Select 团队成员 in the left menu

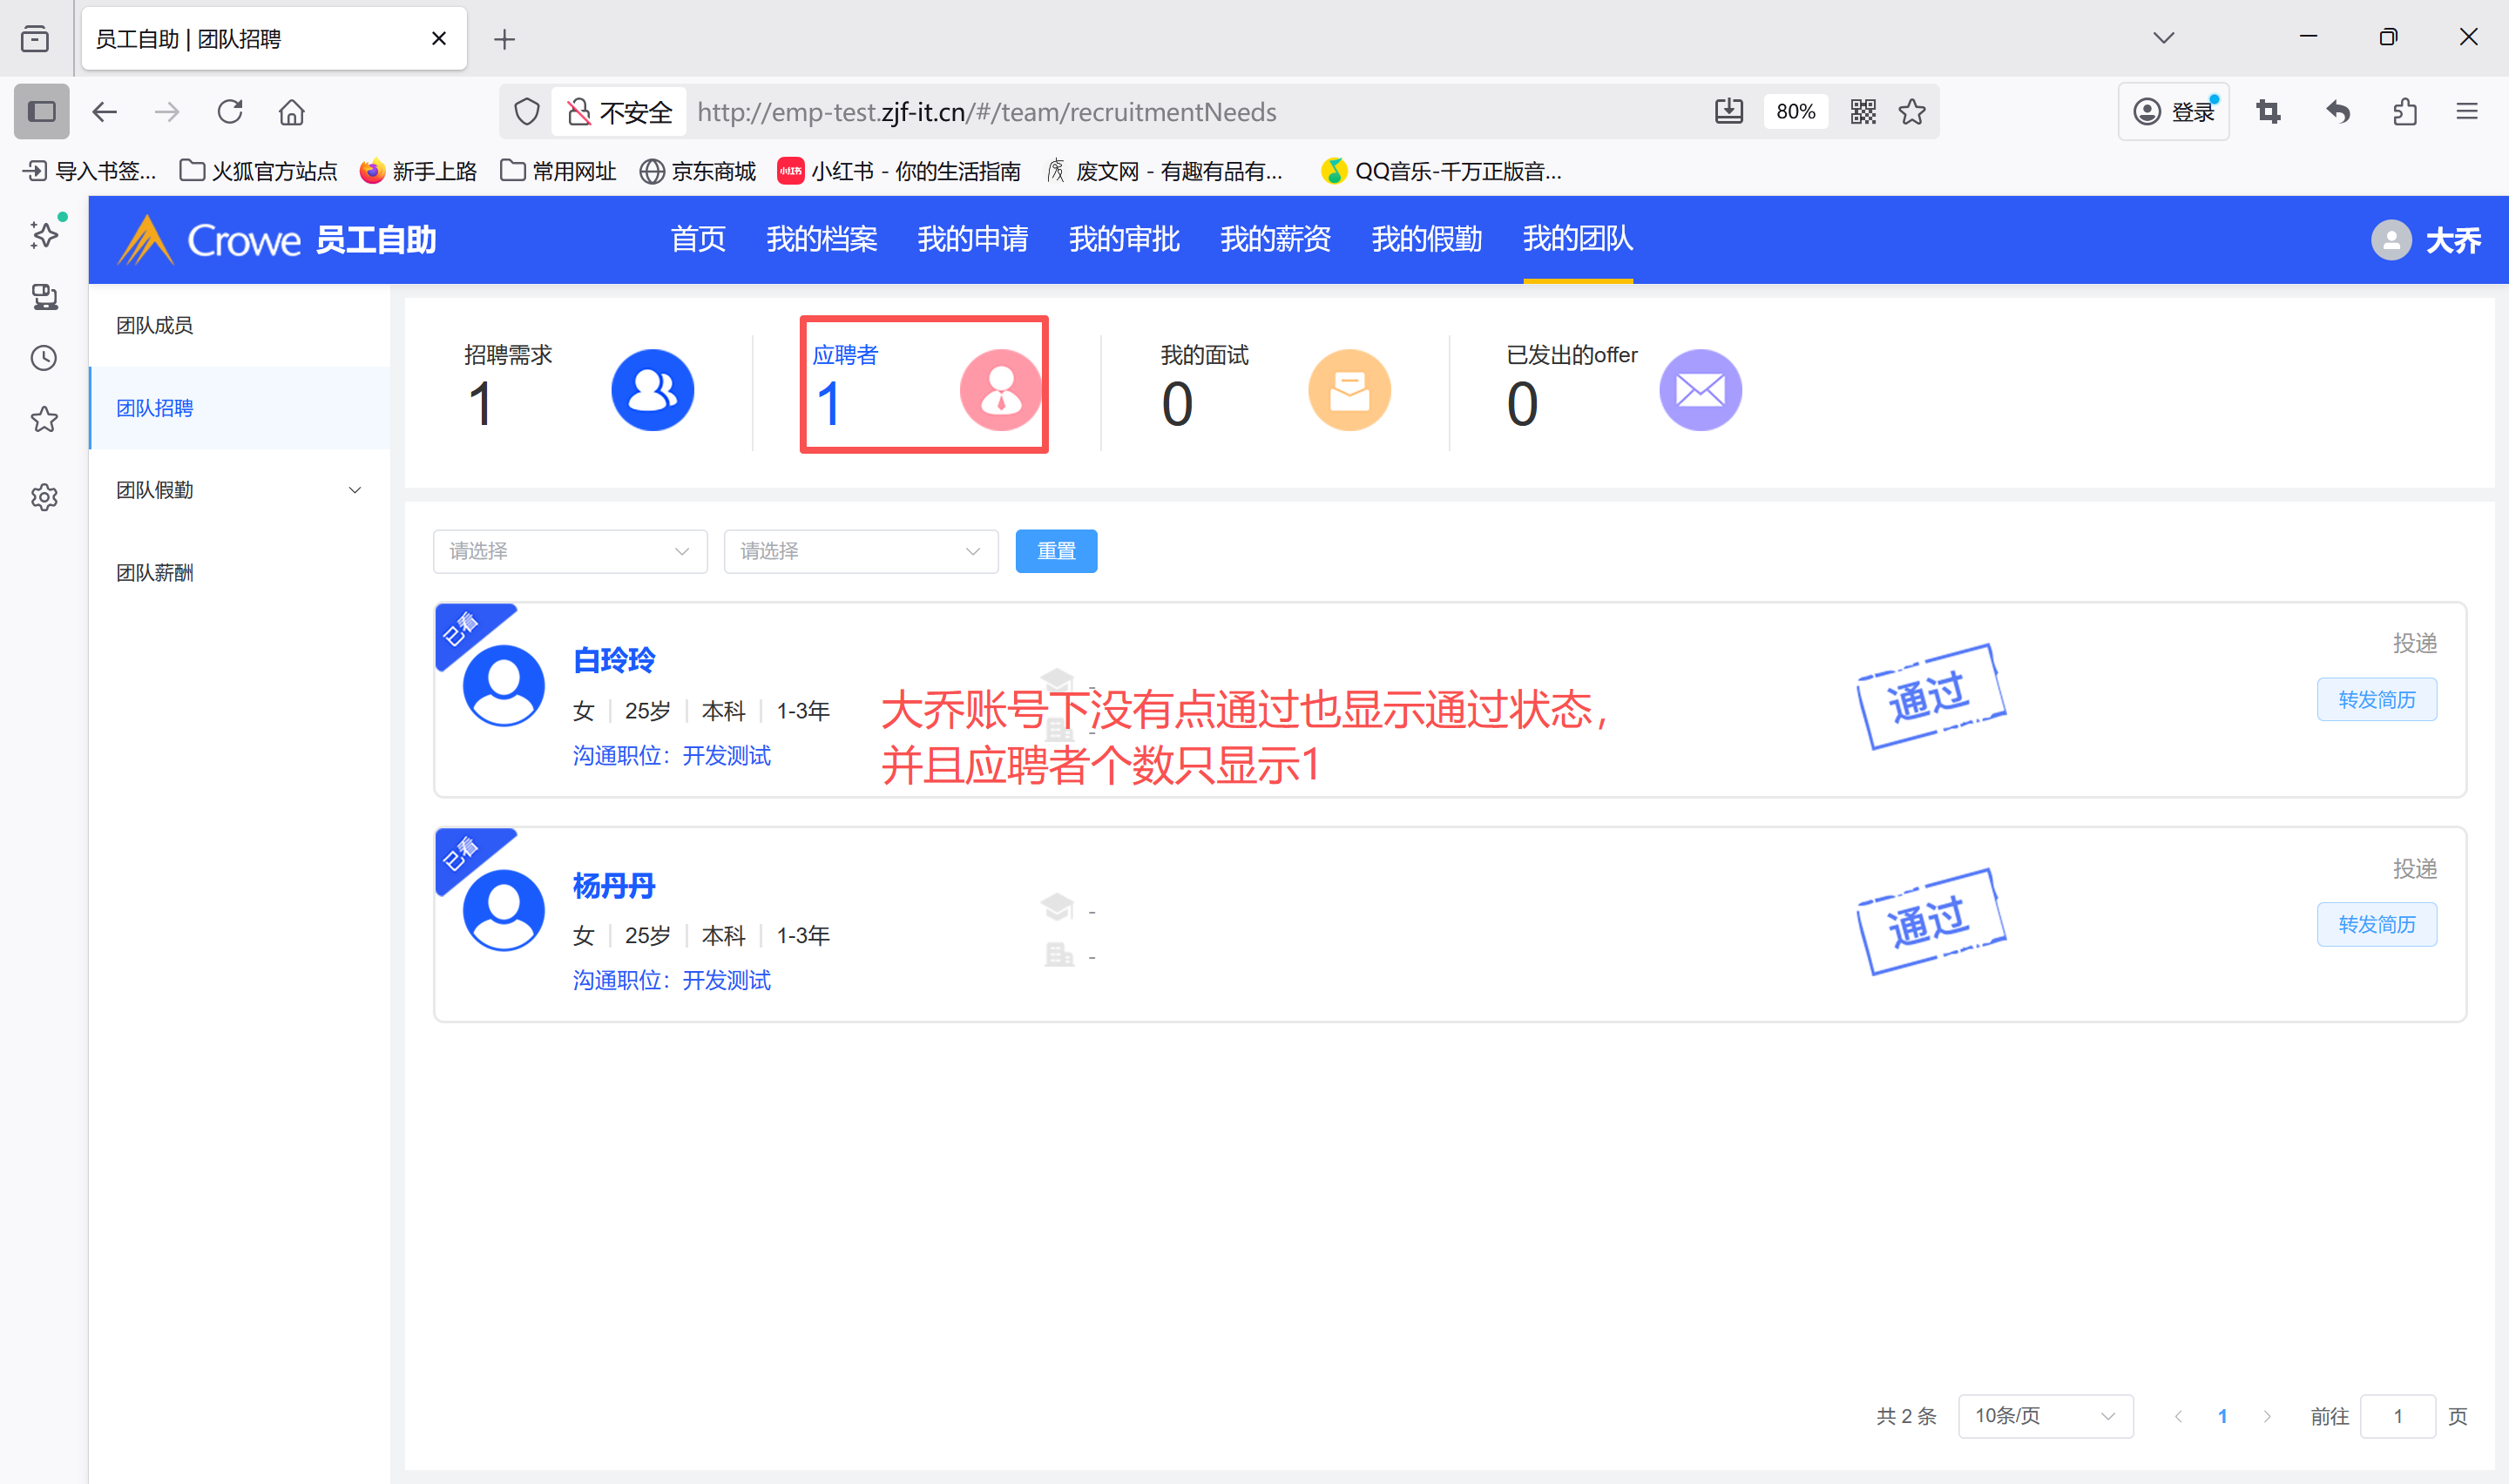[x=155, y=325]
